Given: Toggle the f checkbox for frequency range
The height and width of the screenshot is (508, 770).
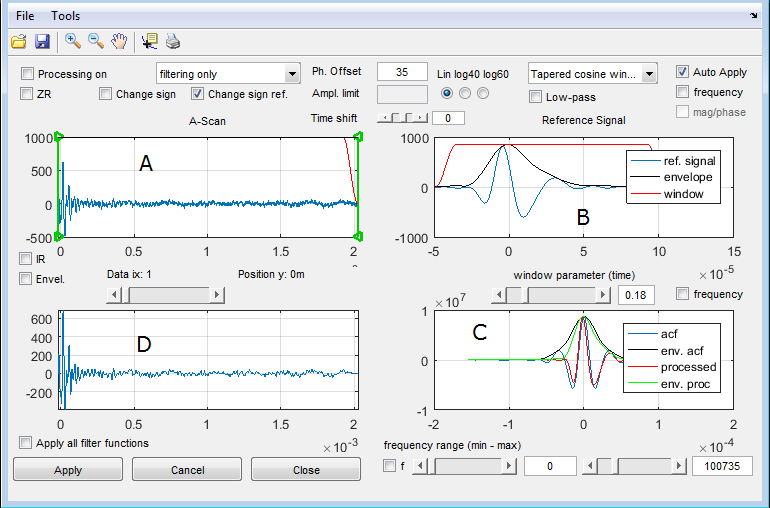Looking at the screenshot, I should pos(389,465).
